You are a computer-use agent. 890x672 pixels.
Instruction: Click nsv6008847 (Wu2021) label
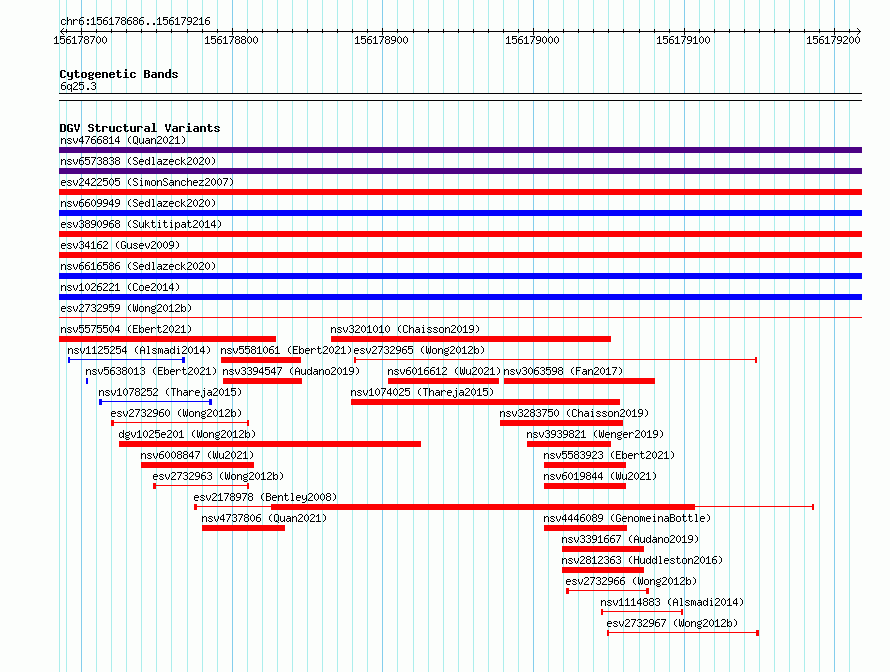(x=197, y=455)
